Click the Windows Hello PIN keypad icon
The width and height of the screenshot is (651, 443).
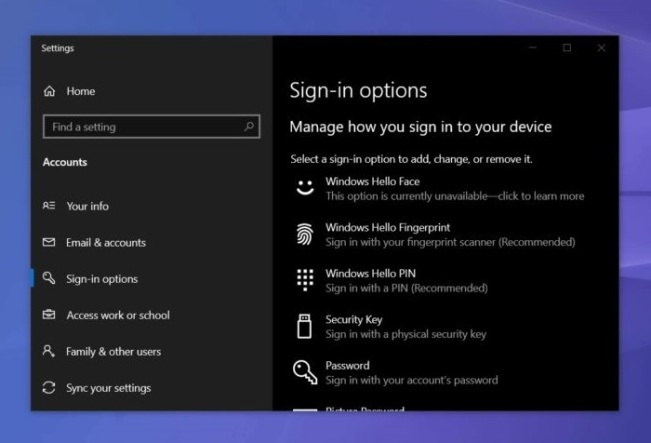pyautogui.click(x=304, y=280)
